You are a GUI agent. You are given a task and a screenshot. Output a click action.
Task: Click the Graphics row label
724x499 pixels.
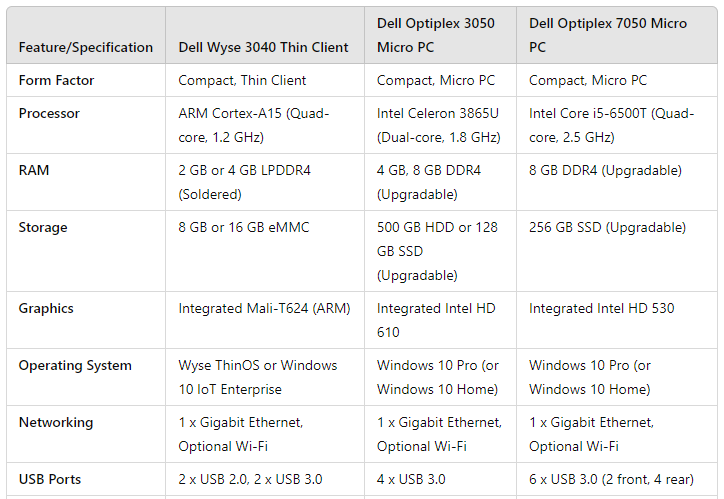(x=46, y=308)
